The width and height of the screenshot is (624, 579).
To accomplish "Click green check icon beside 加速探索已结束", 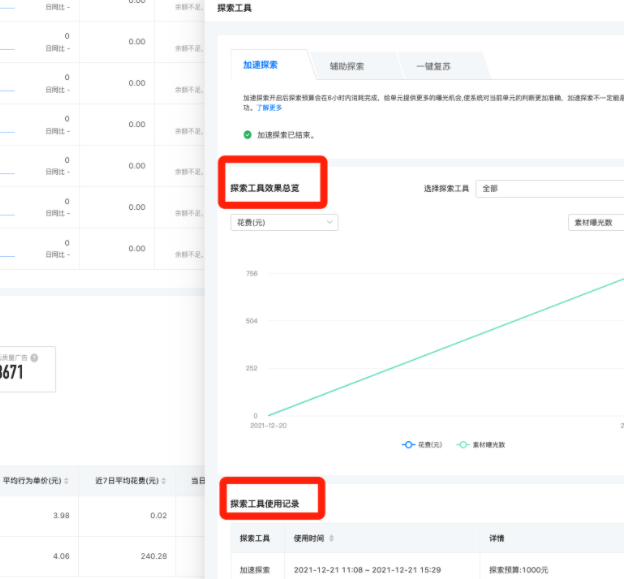I will 248,135.
